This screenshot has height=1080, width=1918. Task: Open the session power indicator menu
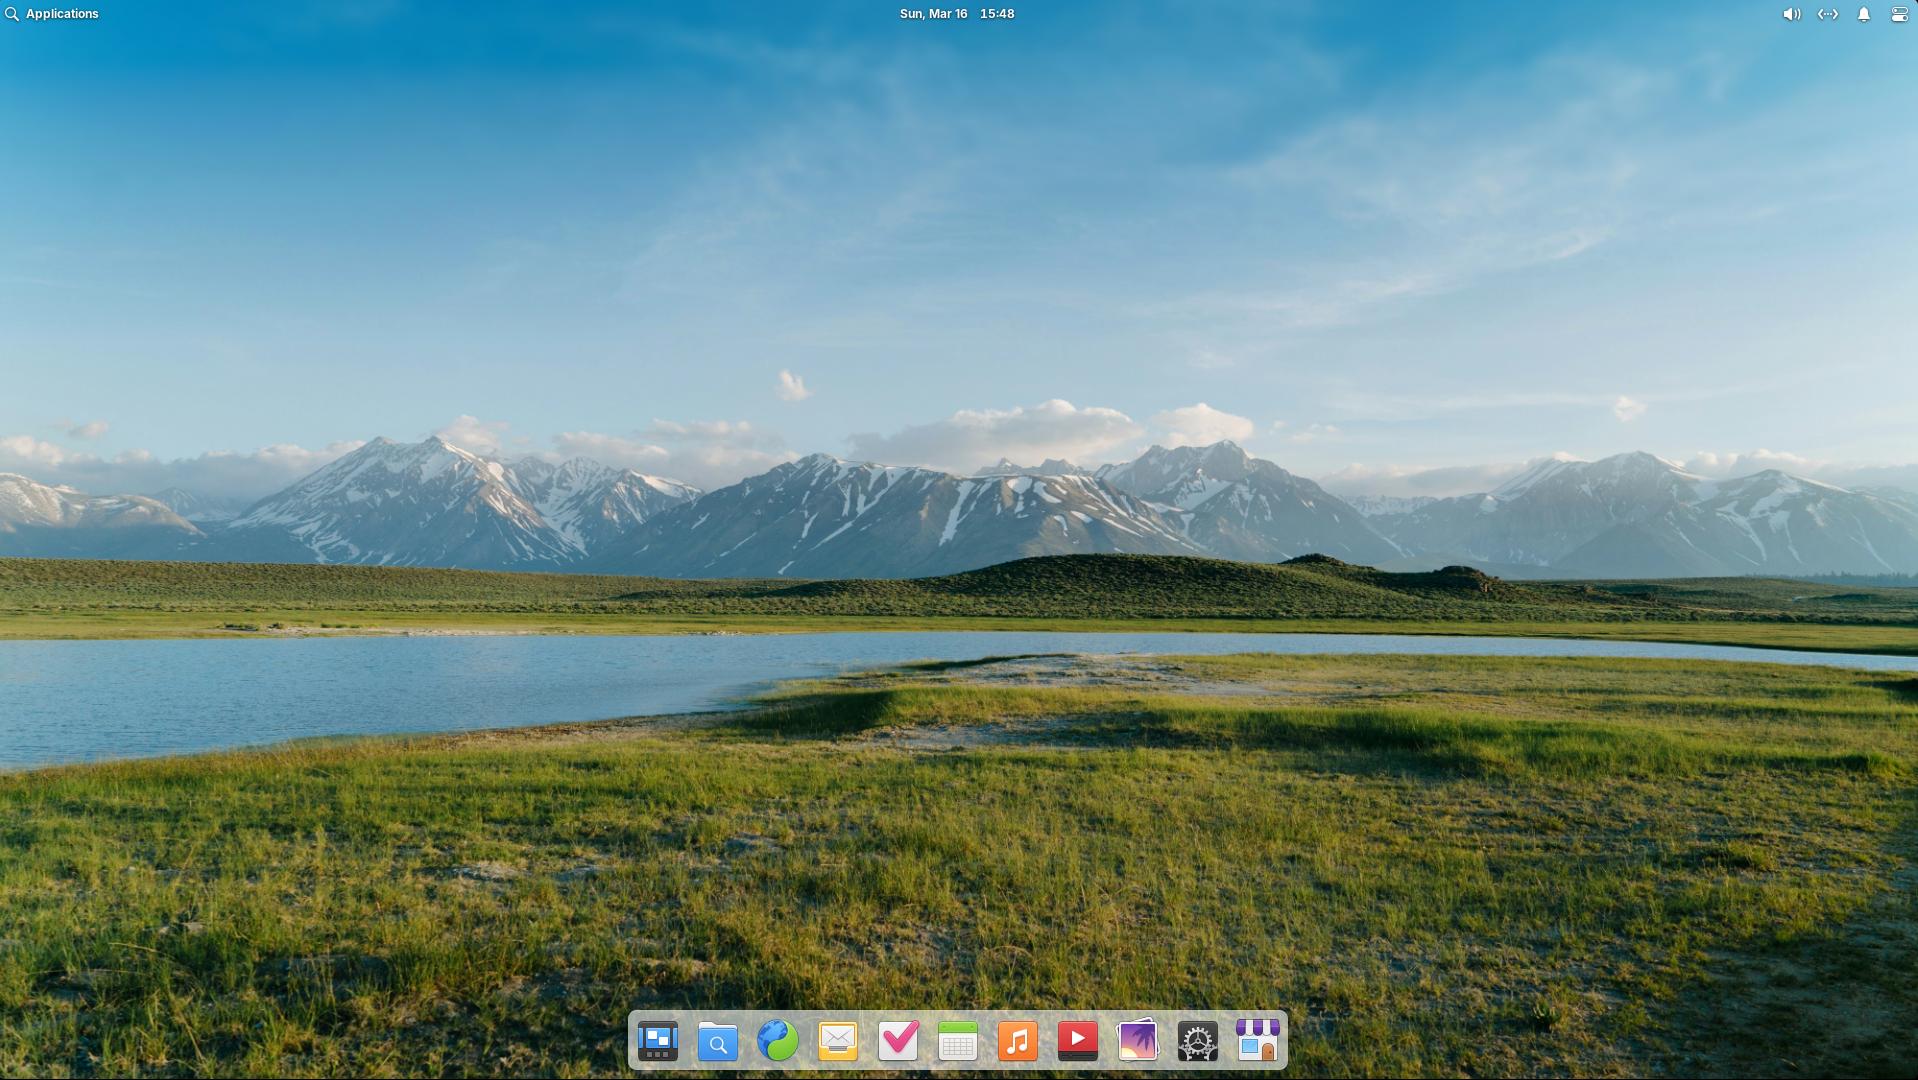click(1897, 13)
